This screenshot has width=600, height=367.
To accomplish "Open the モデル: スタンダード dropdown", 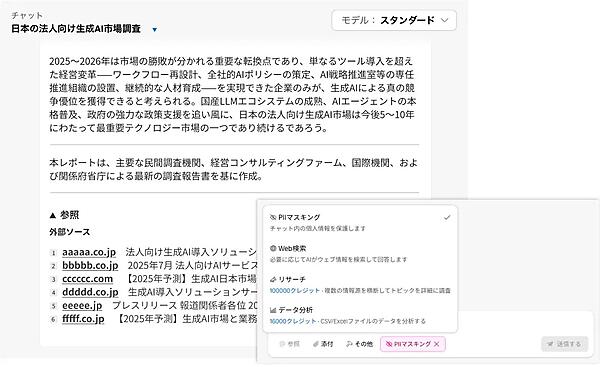I will pos(394,20).
